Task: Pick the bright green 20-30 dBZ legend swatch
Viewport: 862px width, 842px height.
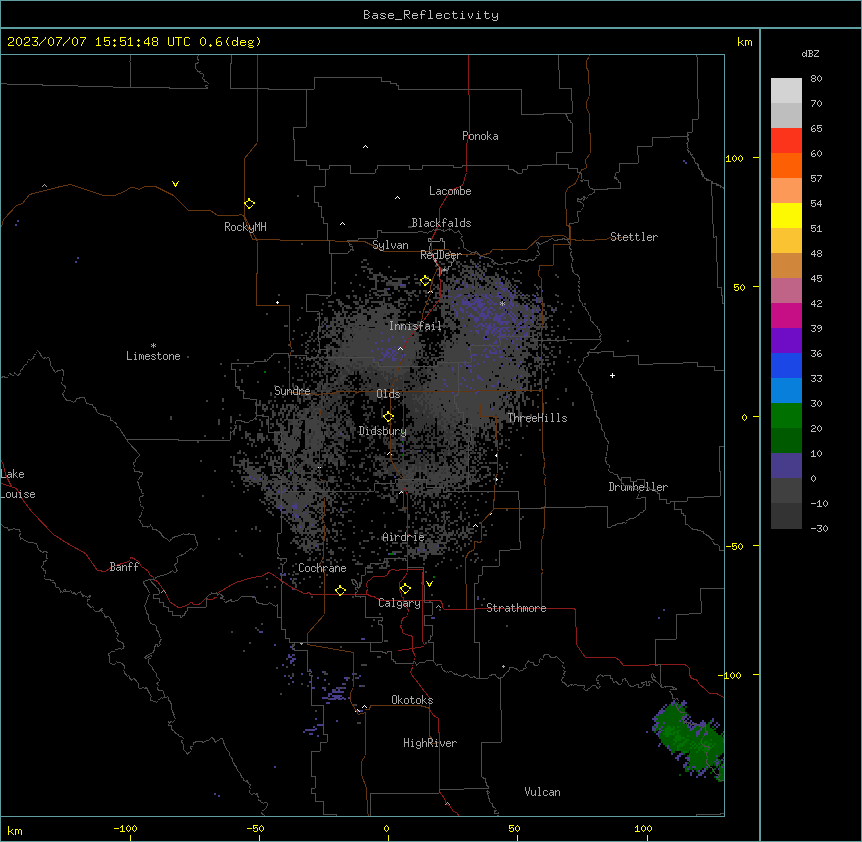Action: (x=786, y=416)
